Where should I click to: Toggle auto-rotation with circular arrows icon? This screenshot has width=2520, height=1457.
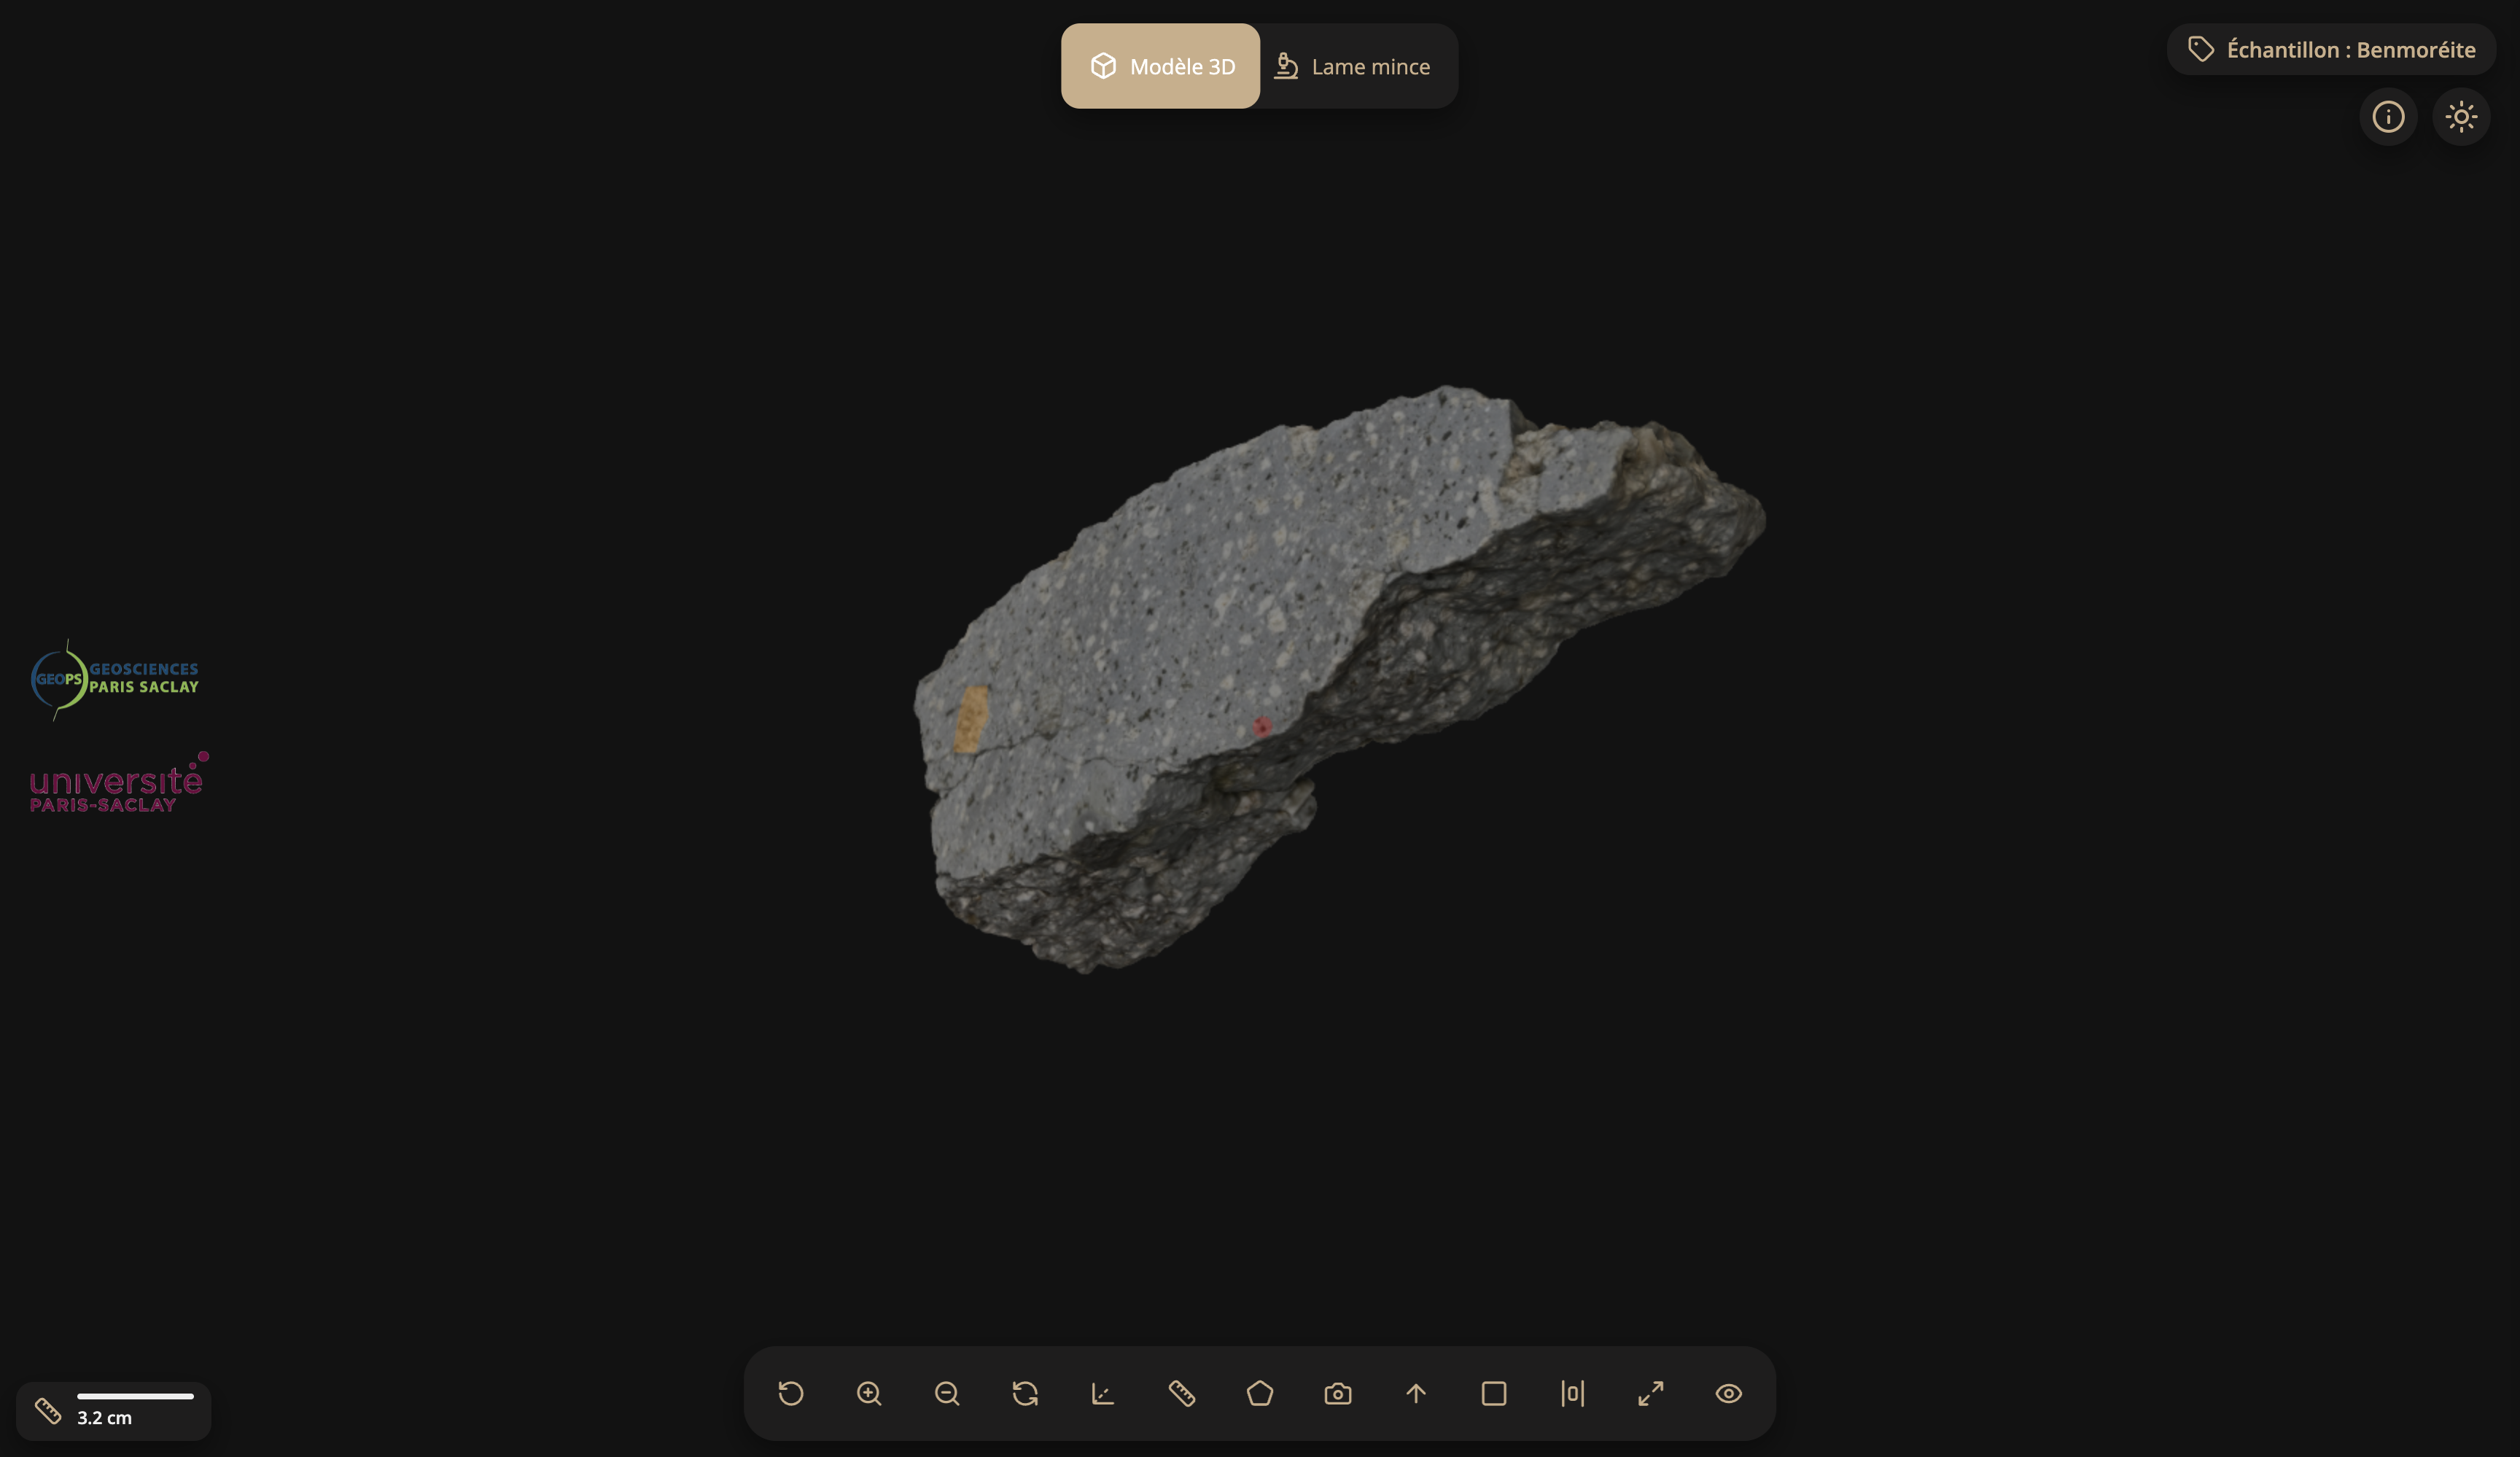[1025, 1393]
